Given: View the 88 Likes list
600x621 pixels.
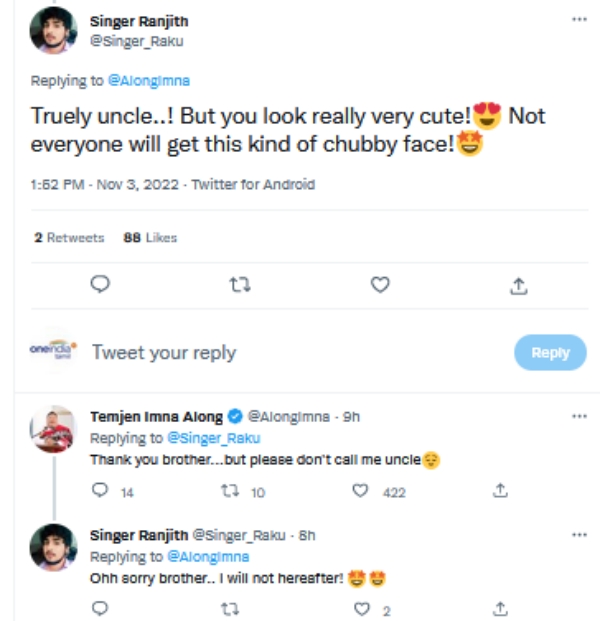Looking at the screenshot, I should point(150,238).
